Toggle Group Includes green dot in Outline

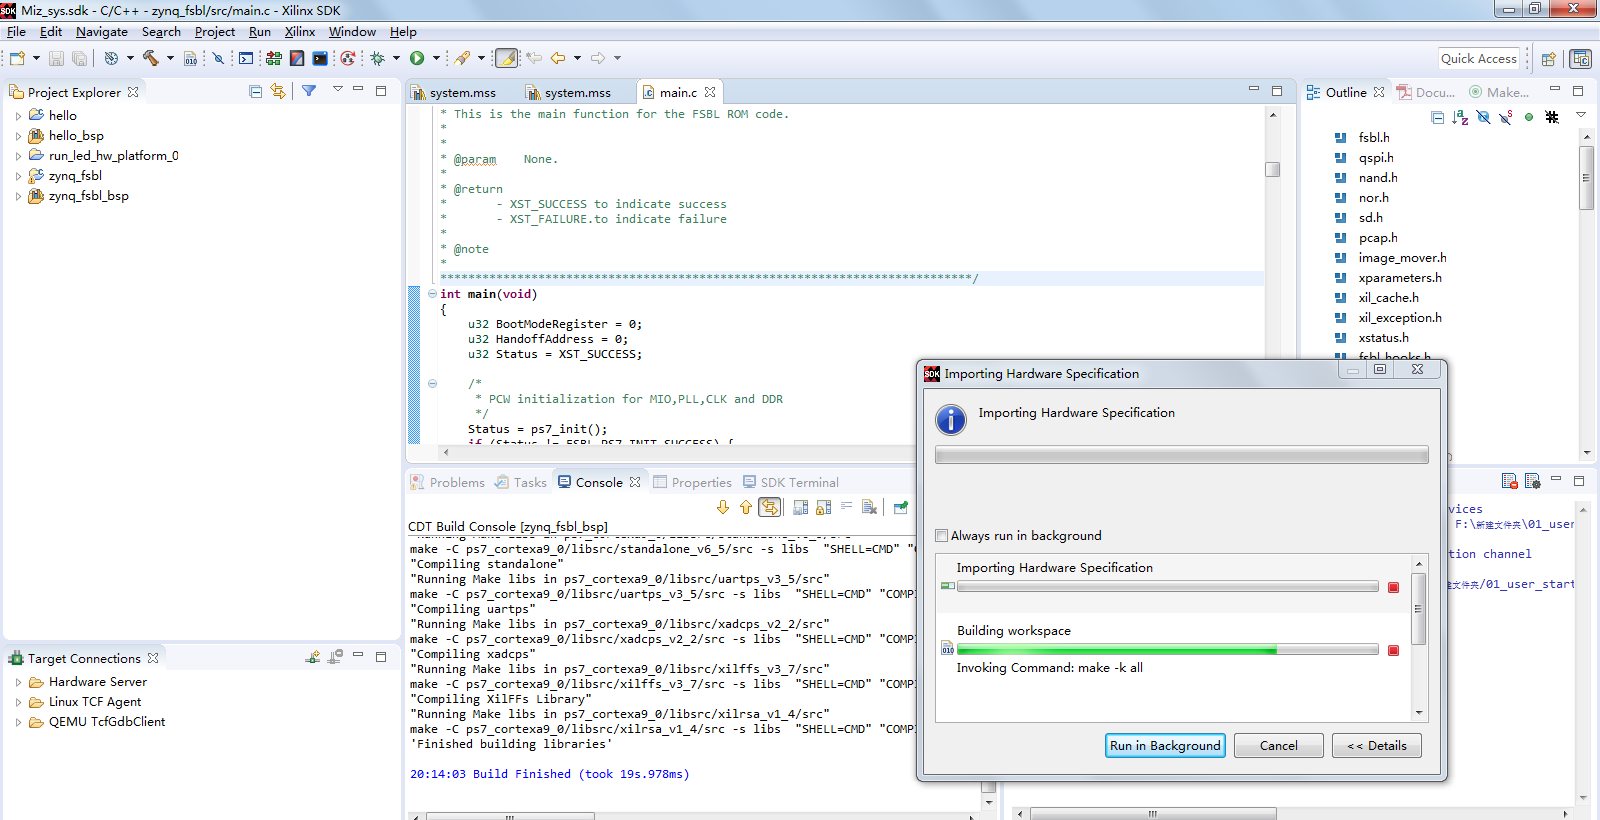point(1529,117)
